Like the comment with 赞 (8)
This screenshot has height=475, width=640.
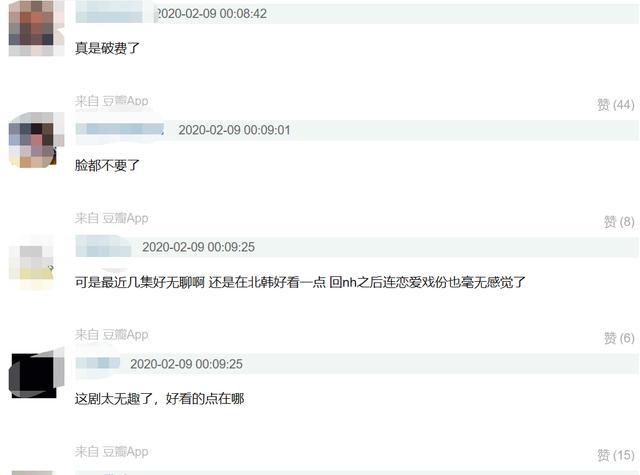[x=619, y=222]
